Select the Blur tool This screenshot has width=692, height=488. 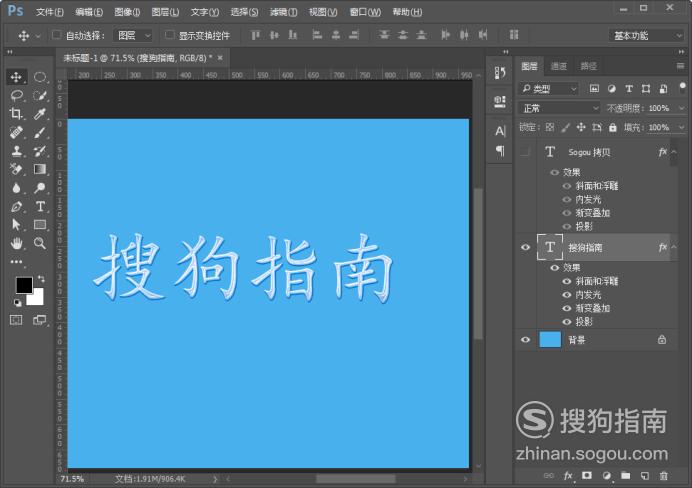pyautogui.click(x=16, y=188)
